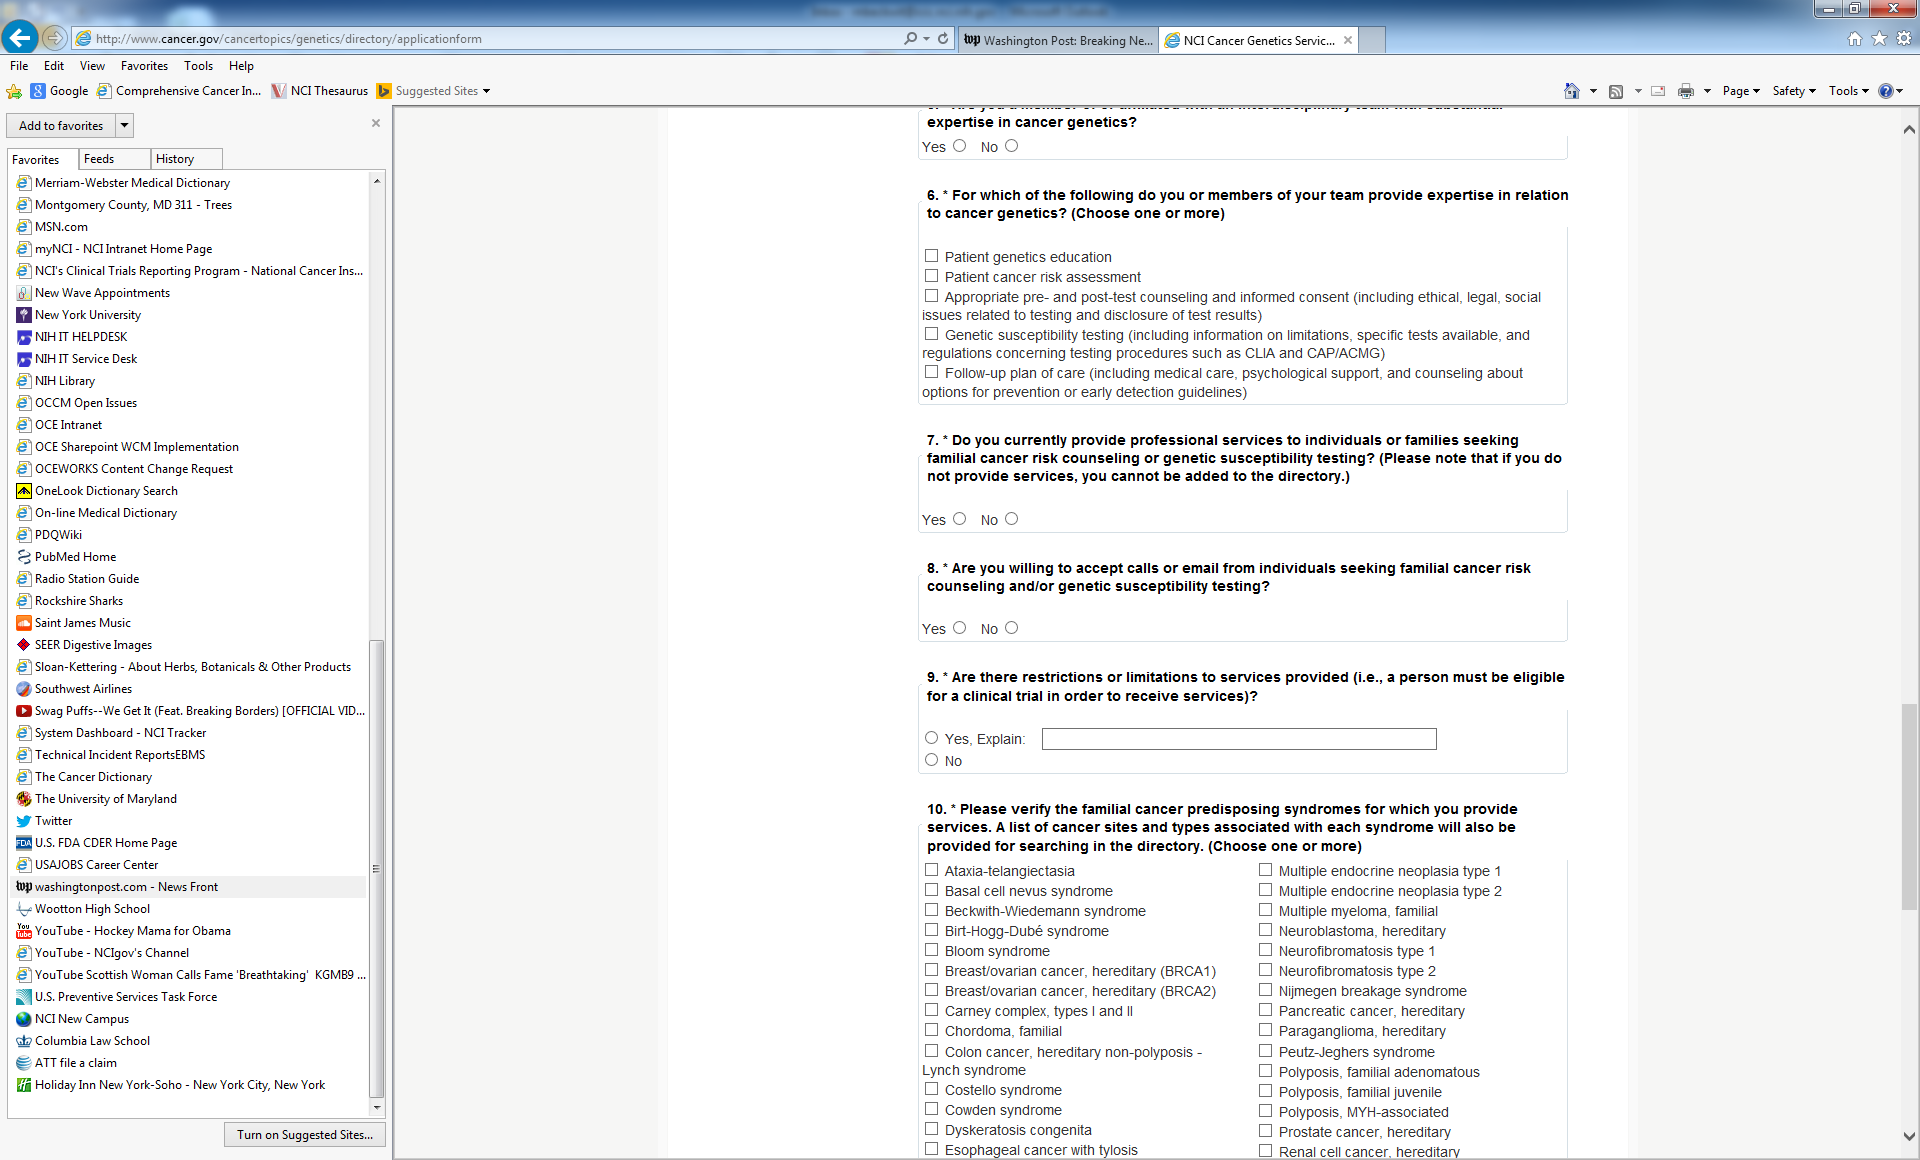
Task: Click the Yes, Explain text field
Action: [x=1238, y=739]
